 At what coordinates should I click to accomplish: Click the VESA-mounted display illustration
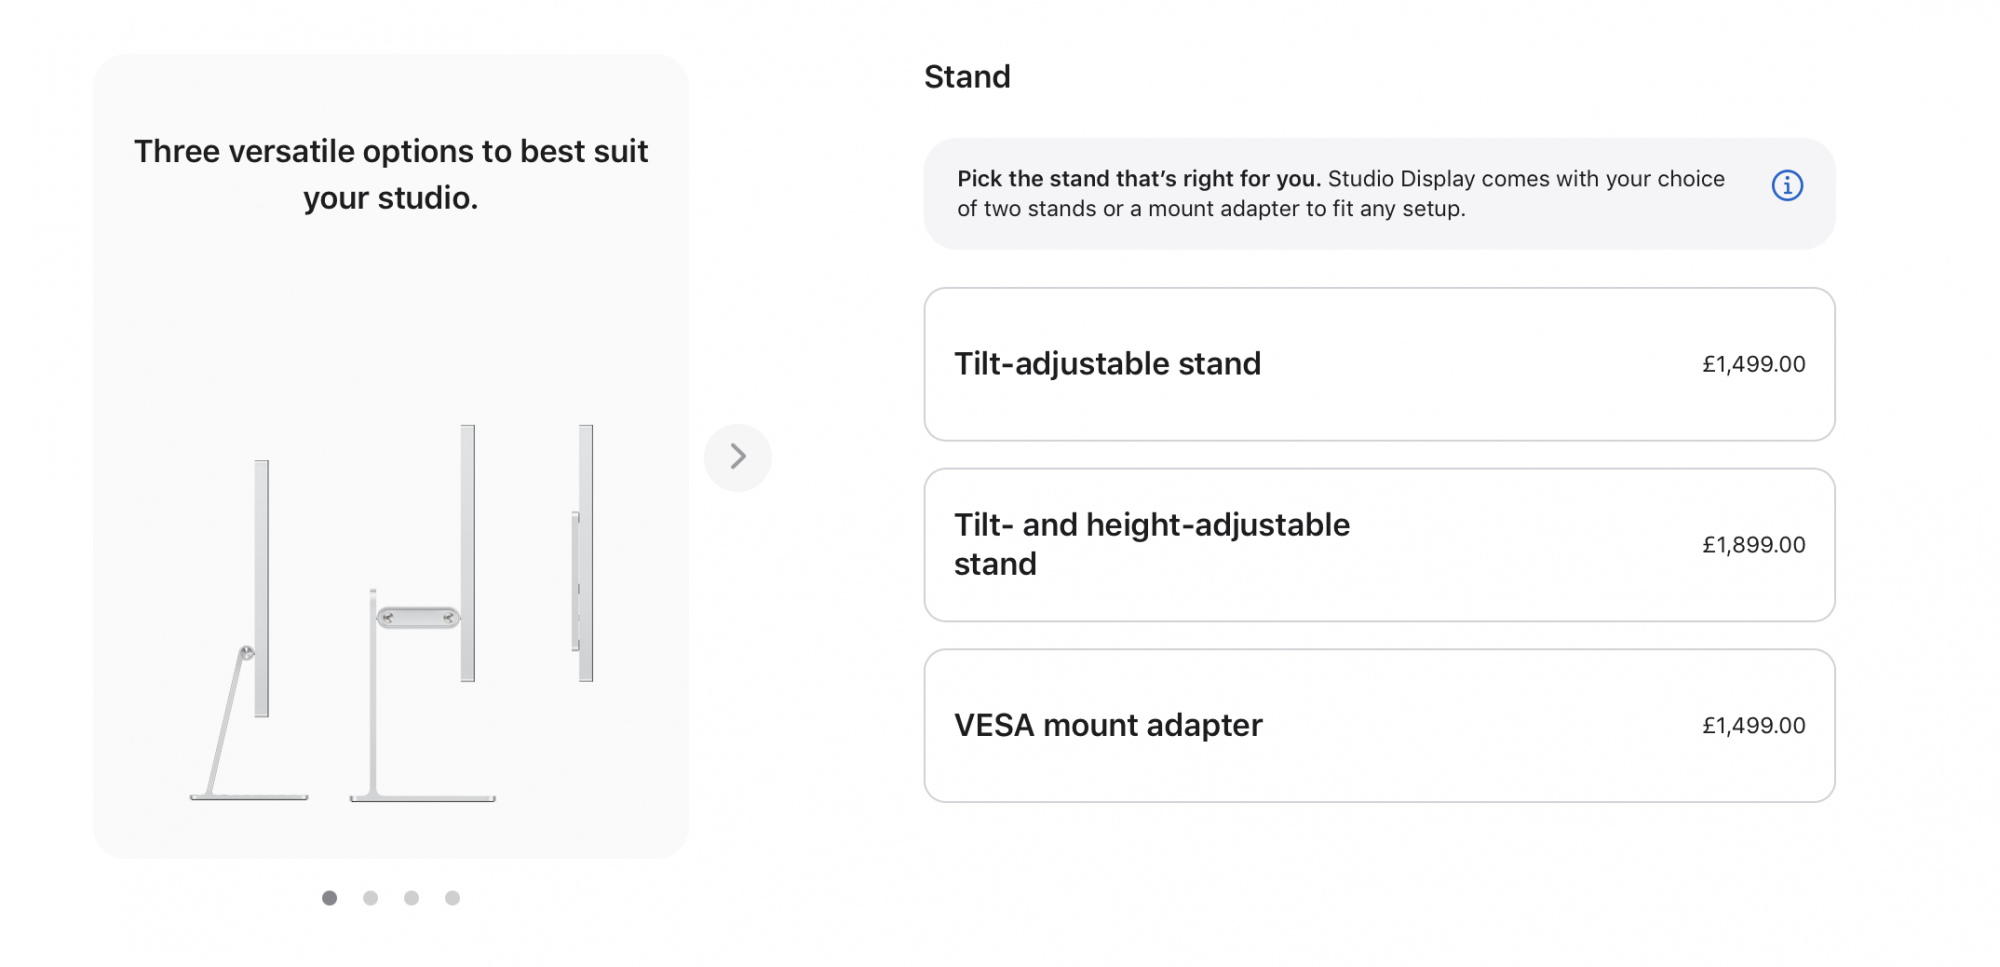582,553
